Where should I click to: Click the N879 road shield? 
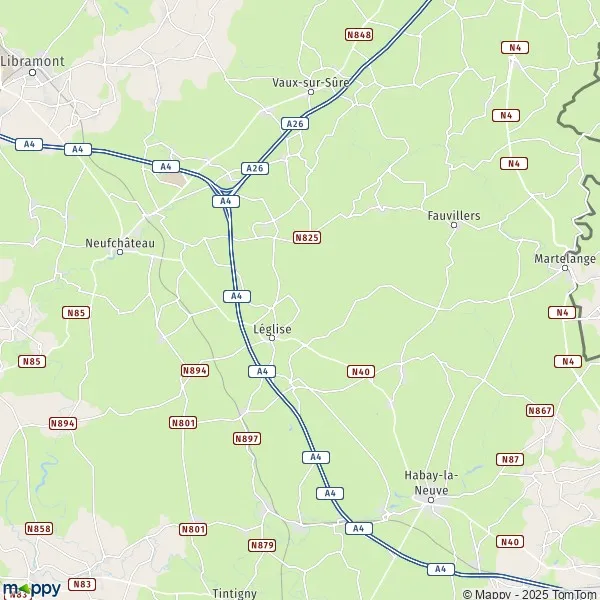coord(262,545)
